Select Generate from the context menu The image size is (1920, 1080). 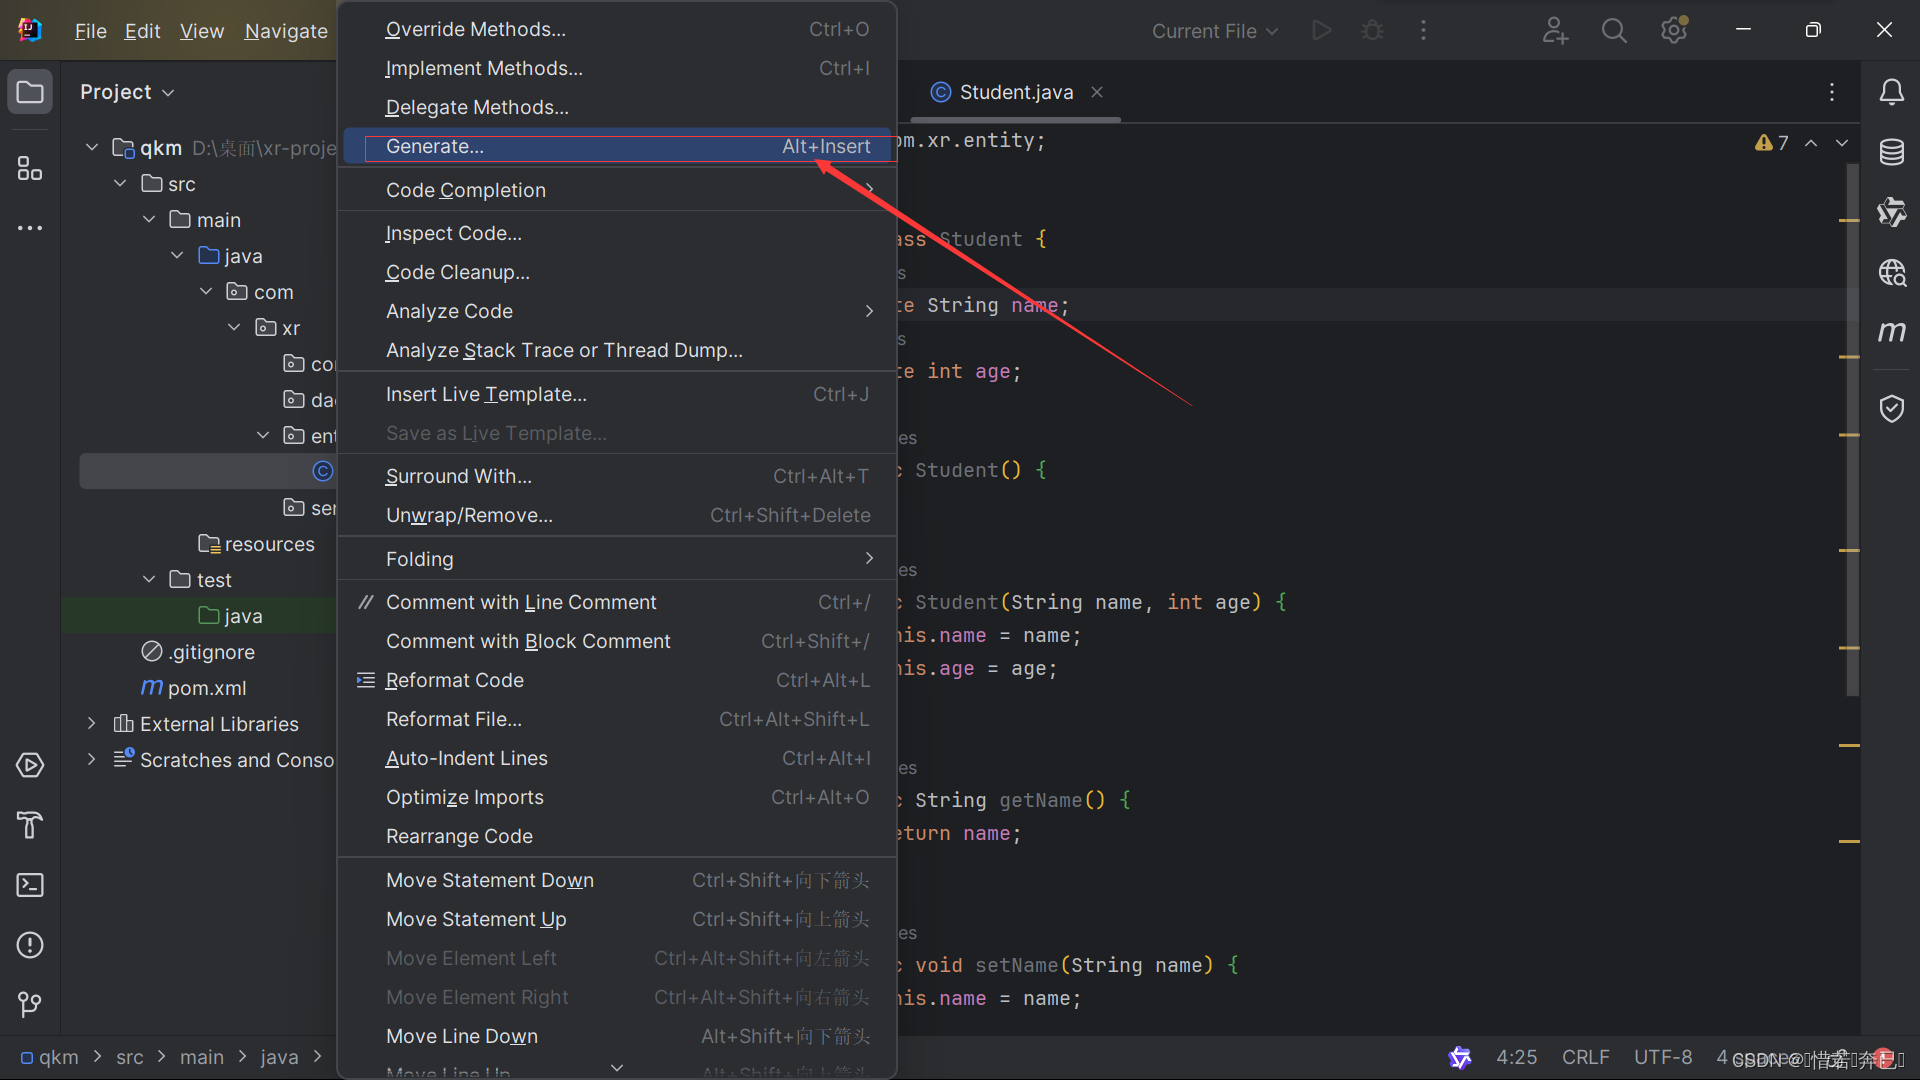click(x=435, y=146)
